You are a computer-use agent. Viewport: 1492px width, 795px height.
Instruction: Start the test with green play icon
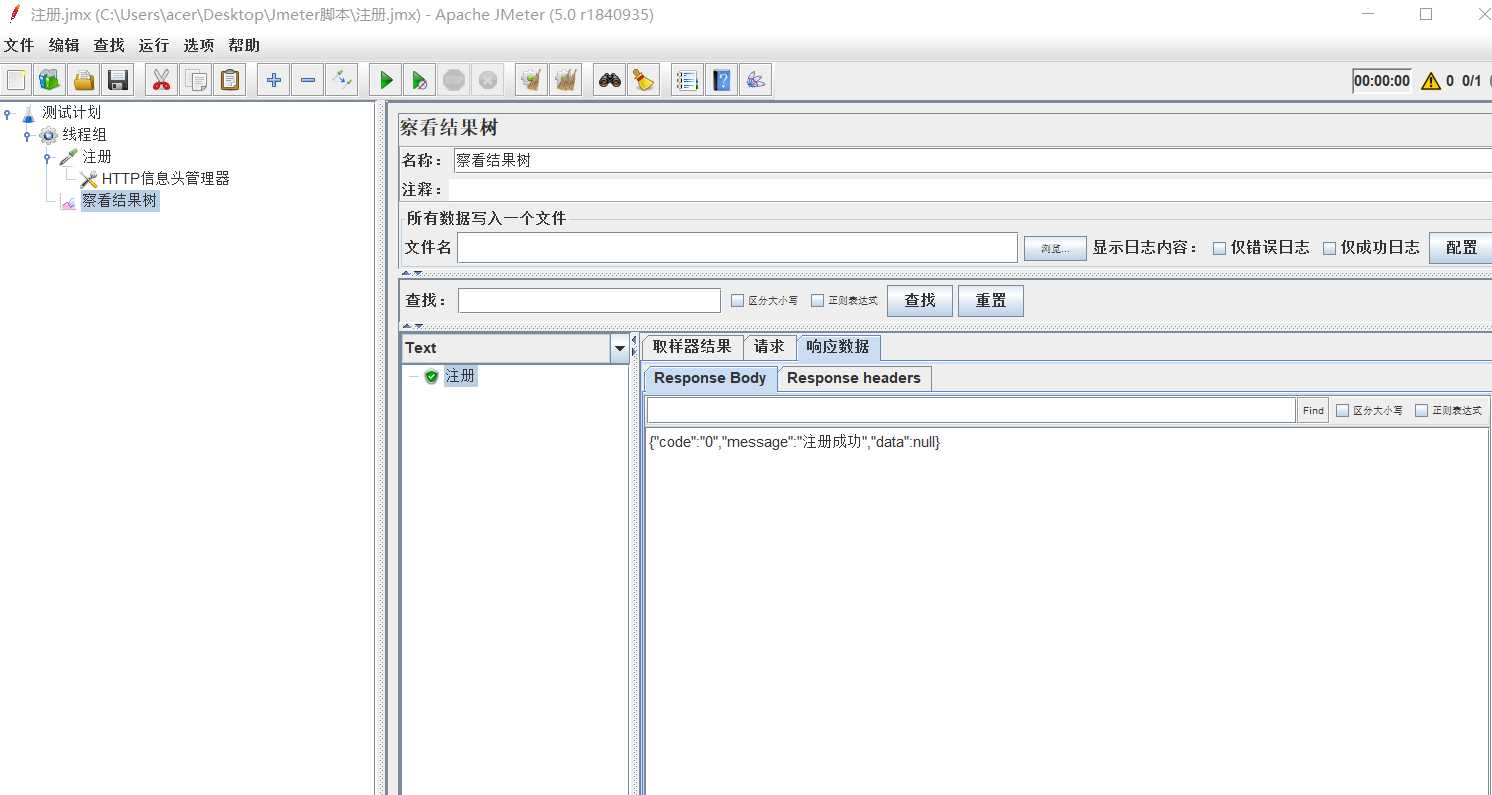click(x=385, y=80)
